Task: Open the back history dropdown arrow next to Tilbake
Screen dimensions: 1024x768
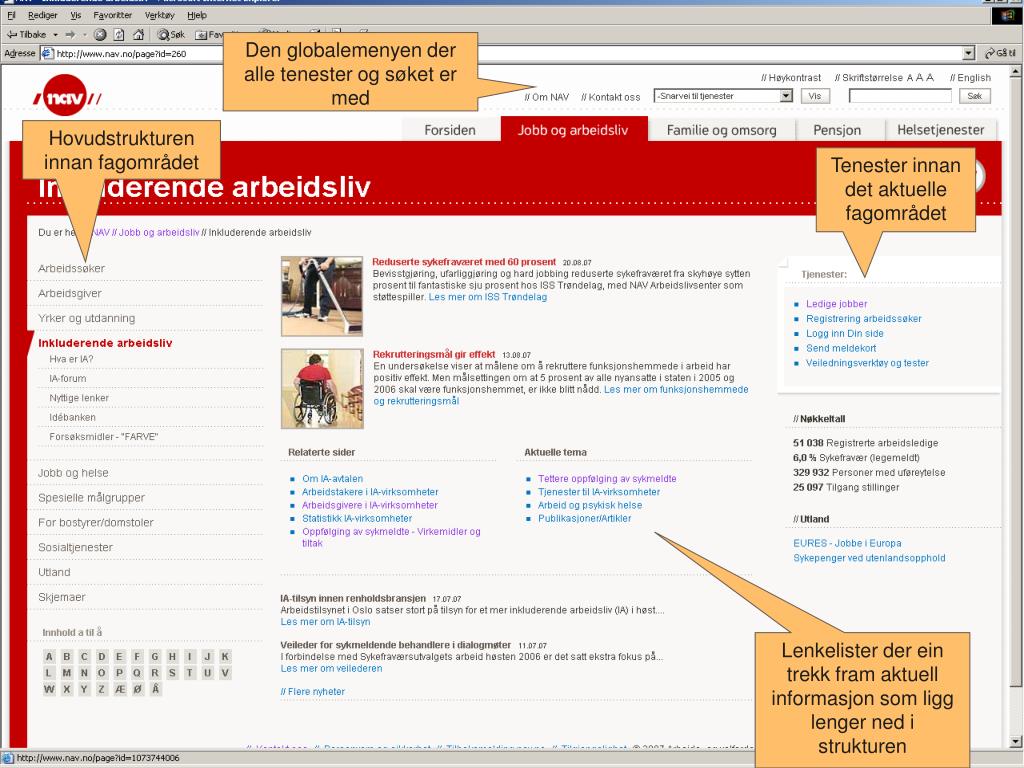Action: 56,35
